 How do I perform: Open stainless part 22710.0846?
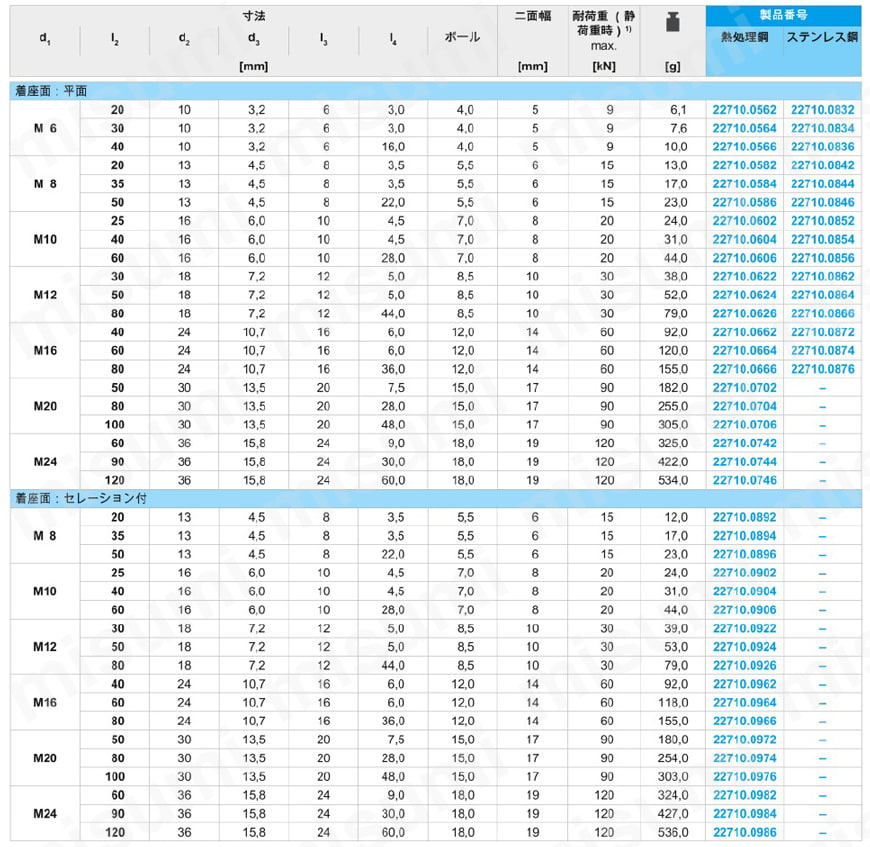click(x=823, y=202)
